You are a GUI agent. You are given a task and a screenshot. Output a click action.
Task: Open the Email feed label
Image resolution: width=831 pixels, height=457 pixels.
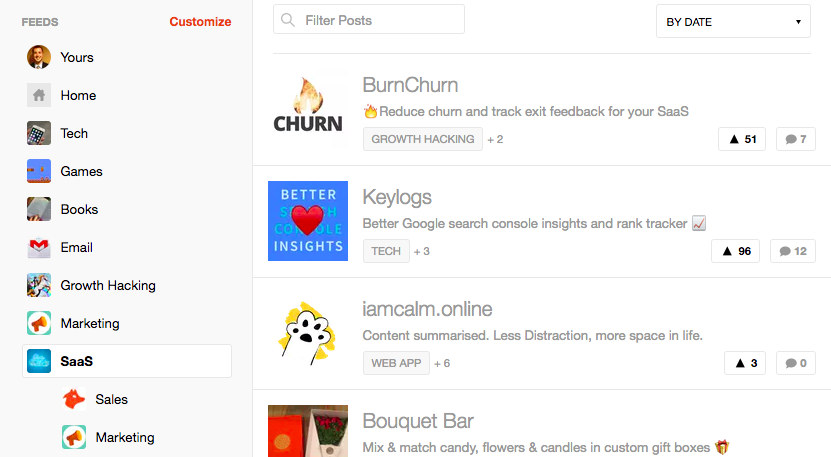click(77, 247)
